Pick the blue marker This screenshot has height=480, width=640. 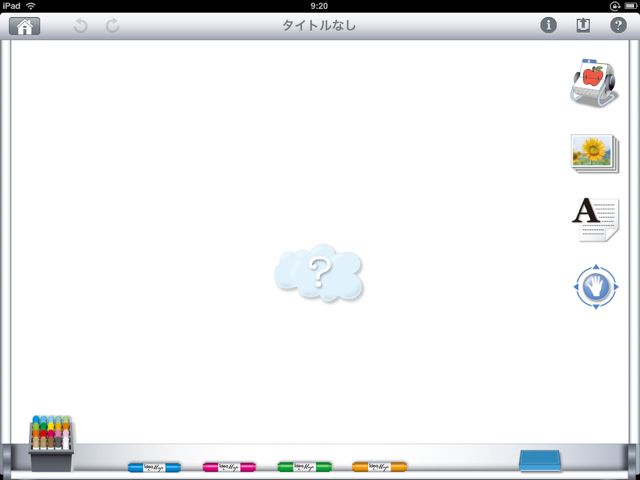(154, 467)
